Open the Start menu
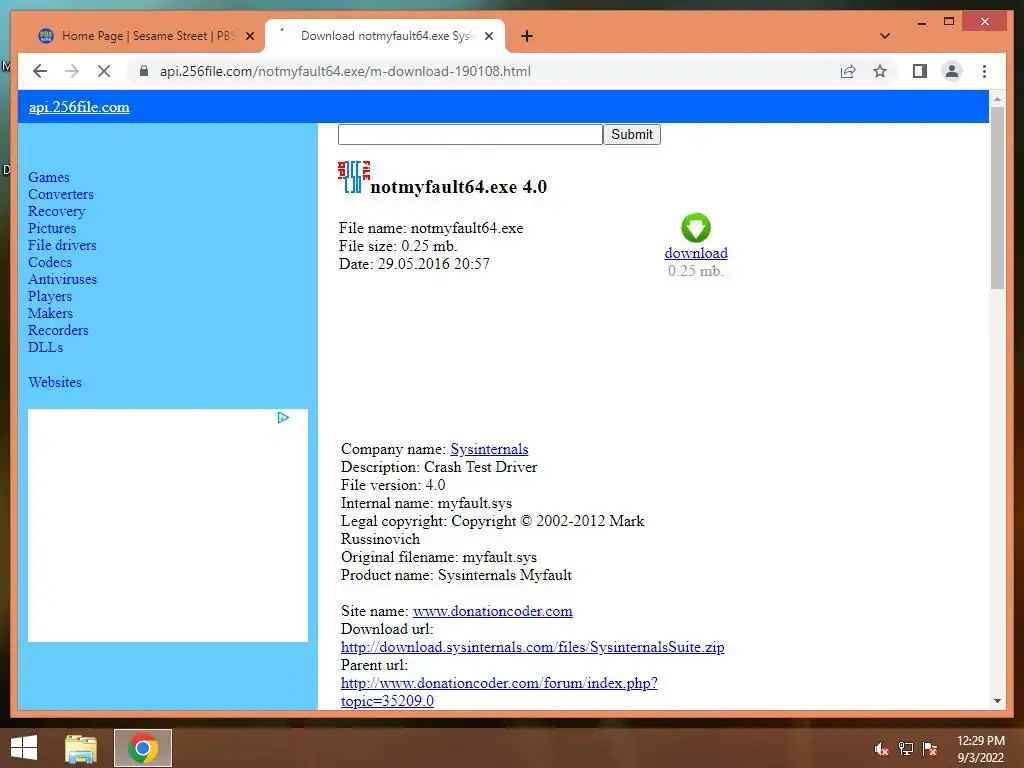Image resolution: width=1024 pixels, height=768 pixels. [24, 748]
